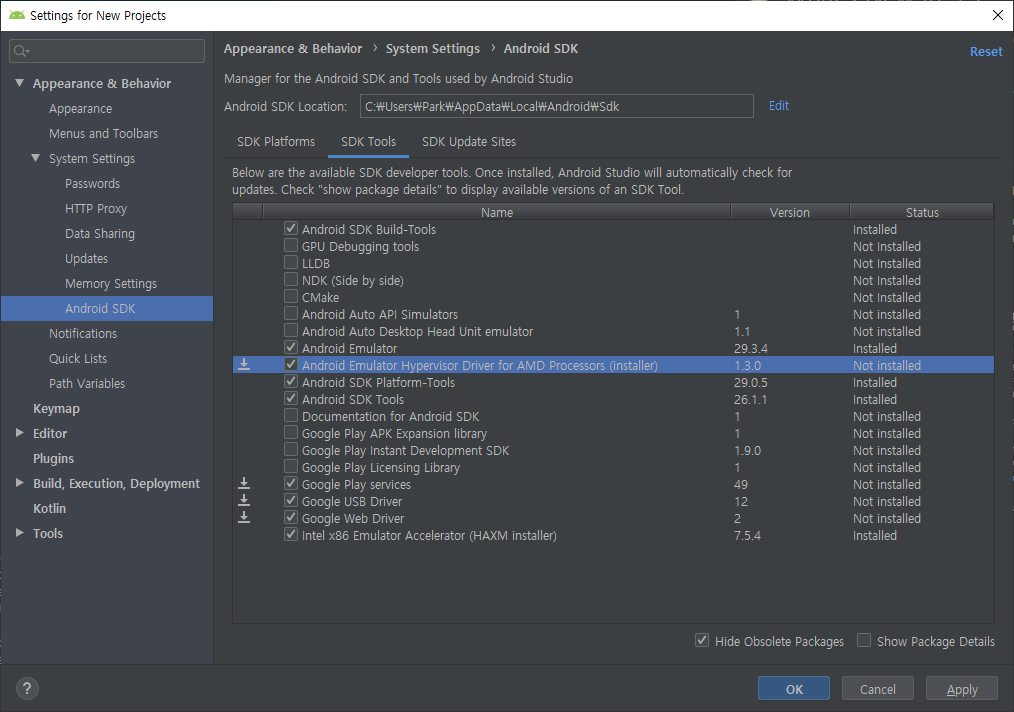Click the Android Studio icon in title bar
This screenshot has width=1014, height=712.
(17, 15)
